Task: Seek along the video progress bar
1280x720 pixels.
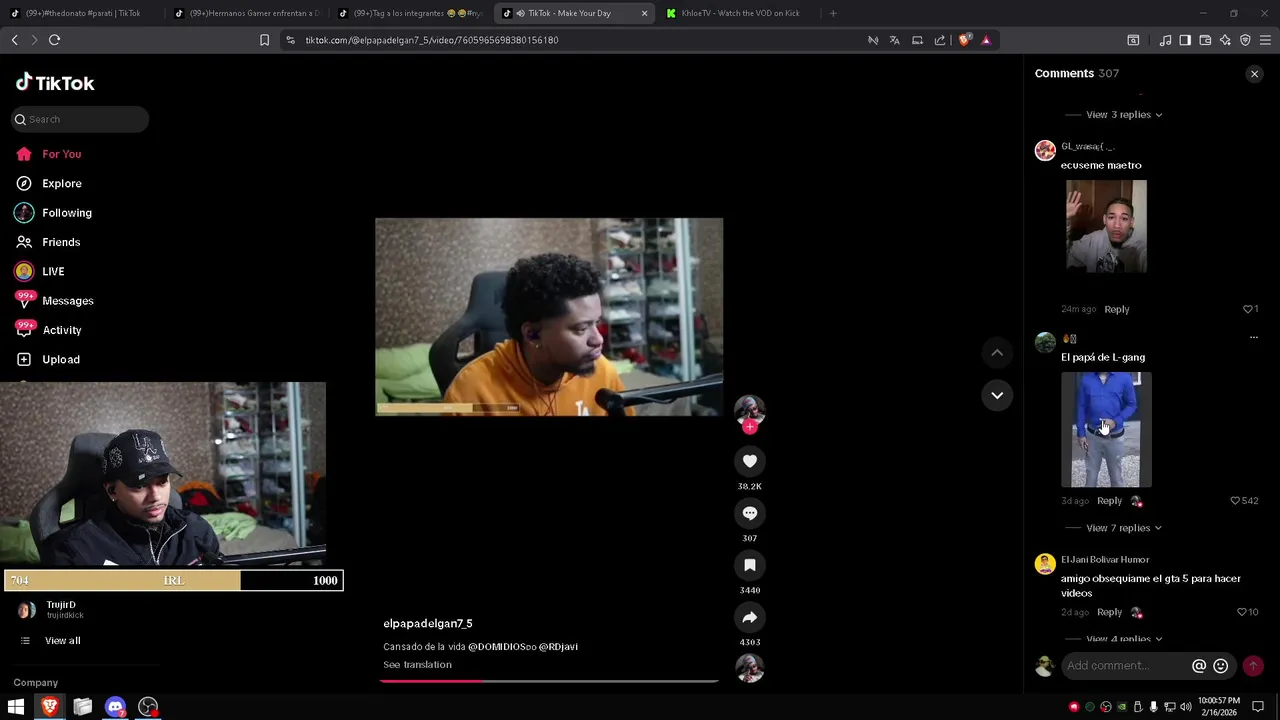Action: (x=549, y=681)
